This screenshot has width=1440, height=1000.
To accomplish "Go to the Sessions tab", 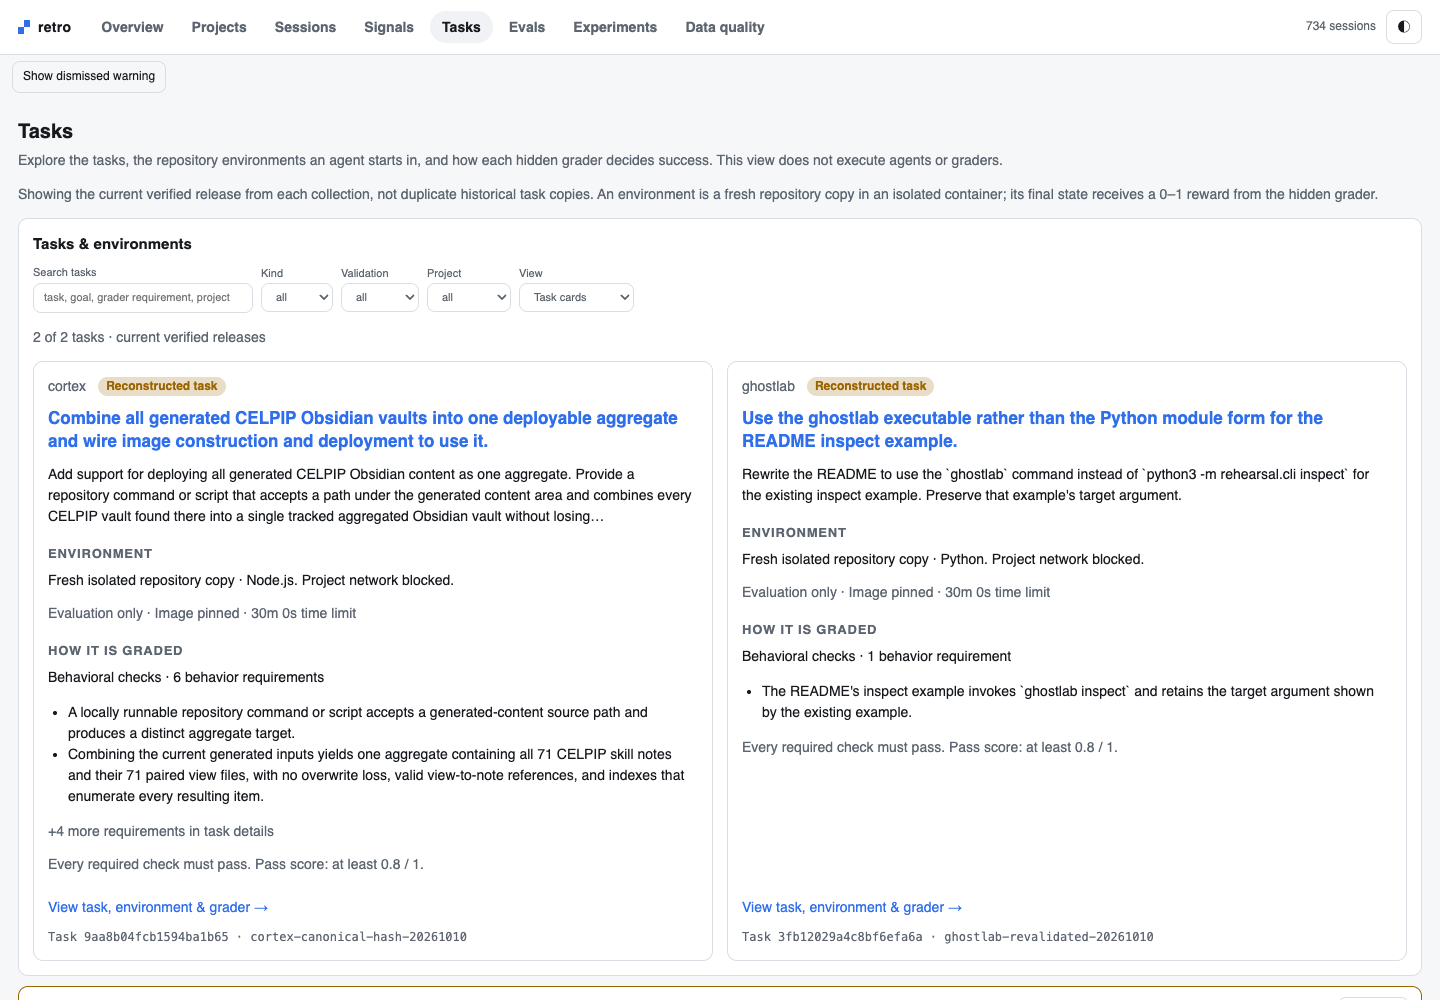I will coord(305,27).
